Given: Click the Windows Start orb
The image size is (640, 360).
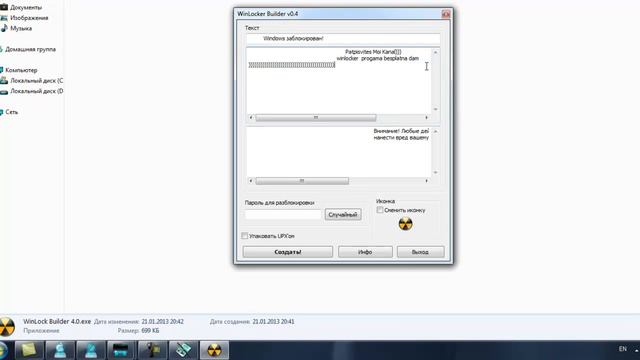Looking at the screenshot, I should click(3, 350).
